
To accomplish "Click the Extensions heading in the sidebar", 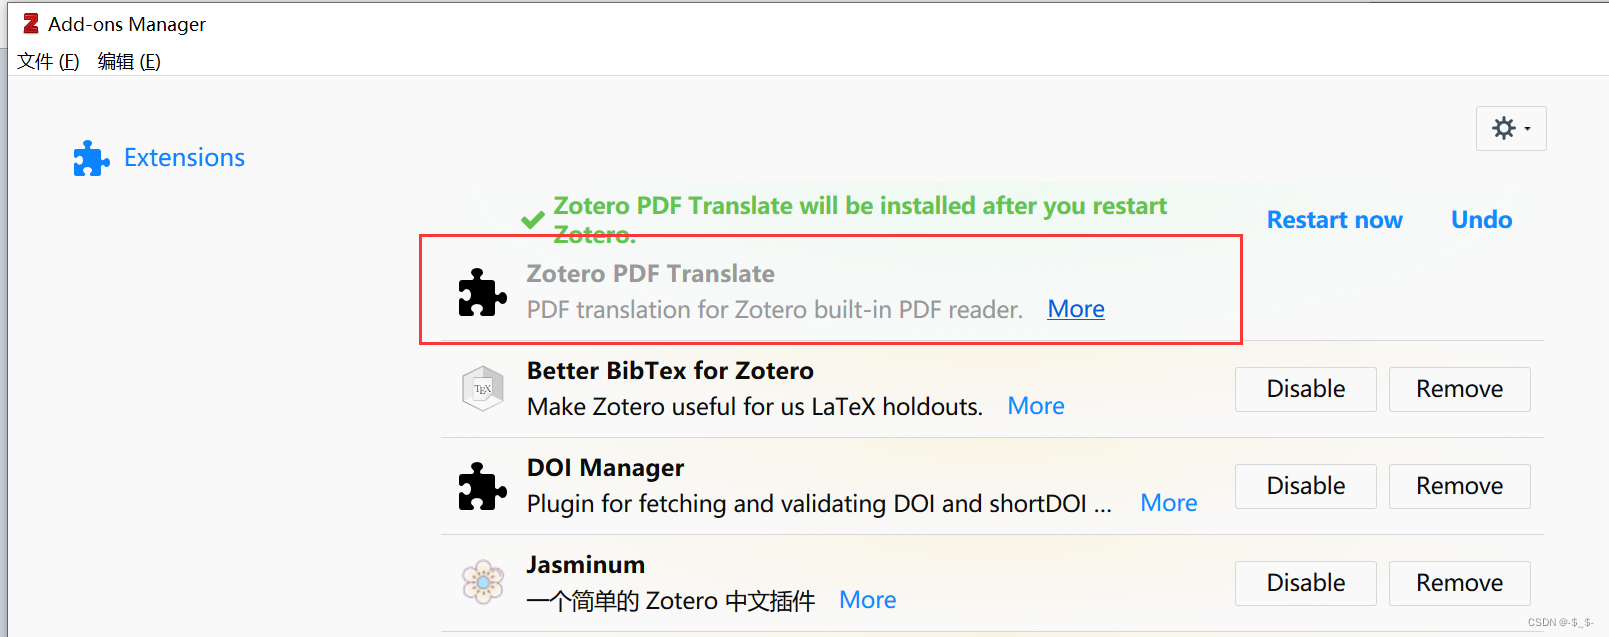I will 184,157.
